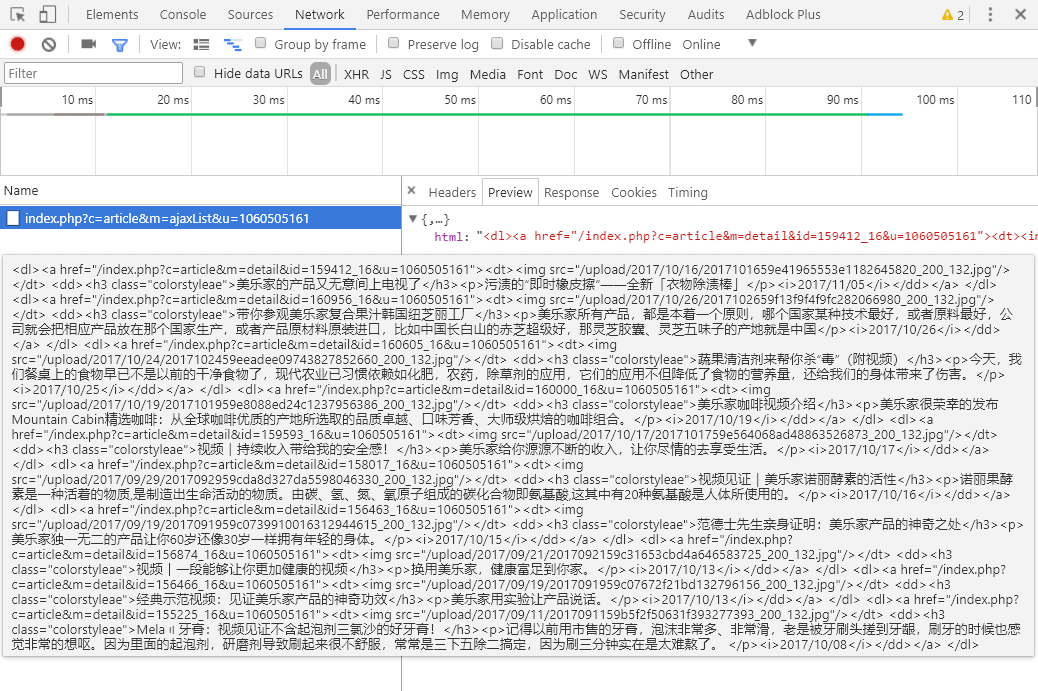Image resolution: width=1038 pixels, height=691 pixels.
Task: Open the Response tab
Action: click(x=571, y=192)
